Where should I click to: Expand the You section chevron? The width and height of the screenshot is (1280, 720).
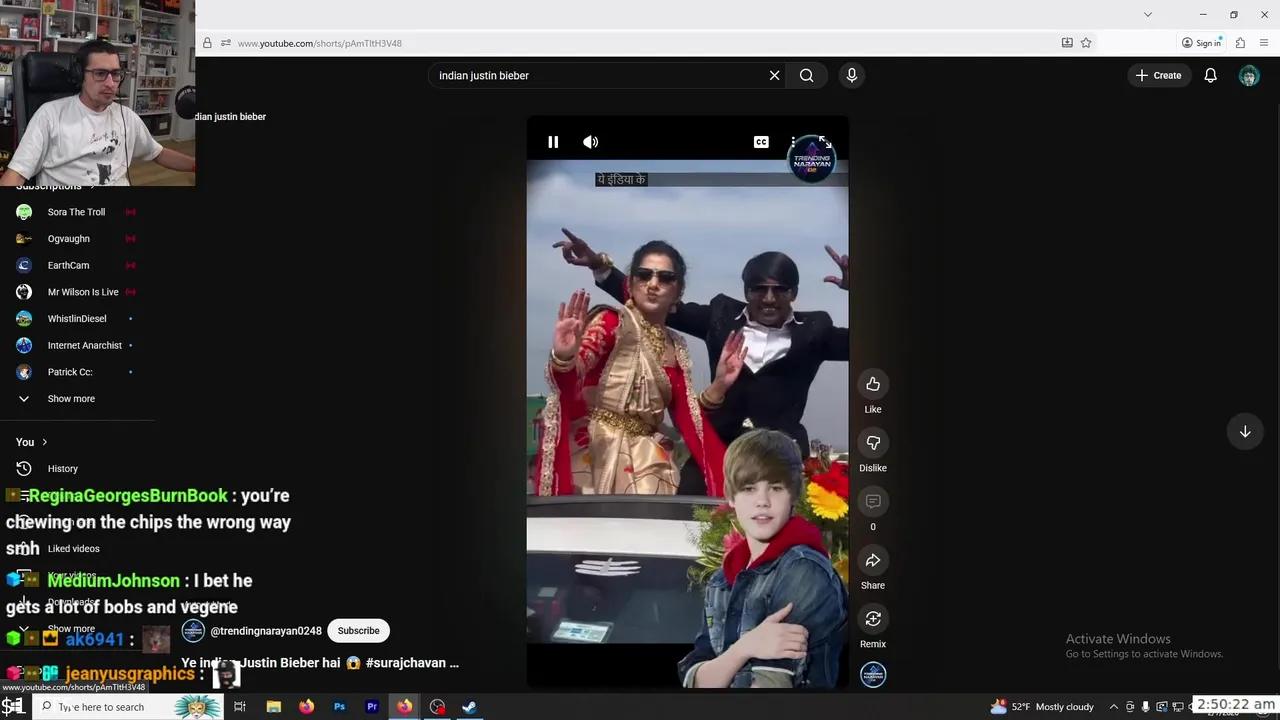44,442
